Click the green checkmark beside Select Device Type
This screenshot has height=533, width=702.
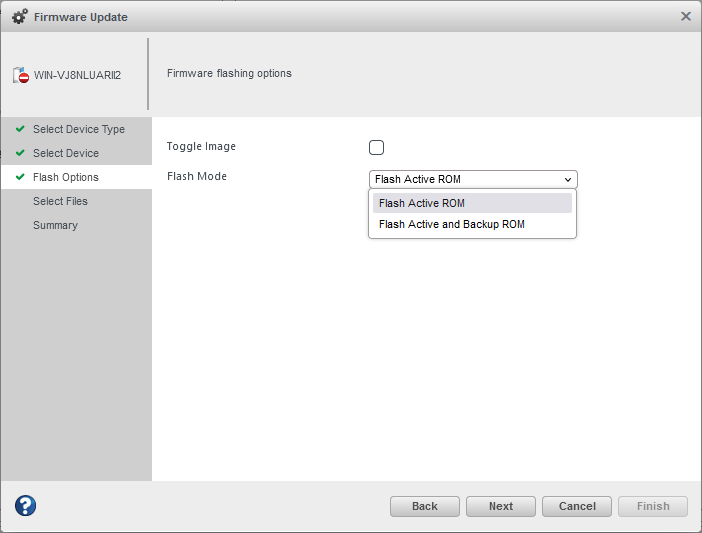[x=20, y=129]
